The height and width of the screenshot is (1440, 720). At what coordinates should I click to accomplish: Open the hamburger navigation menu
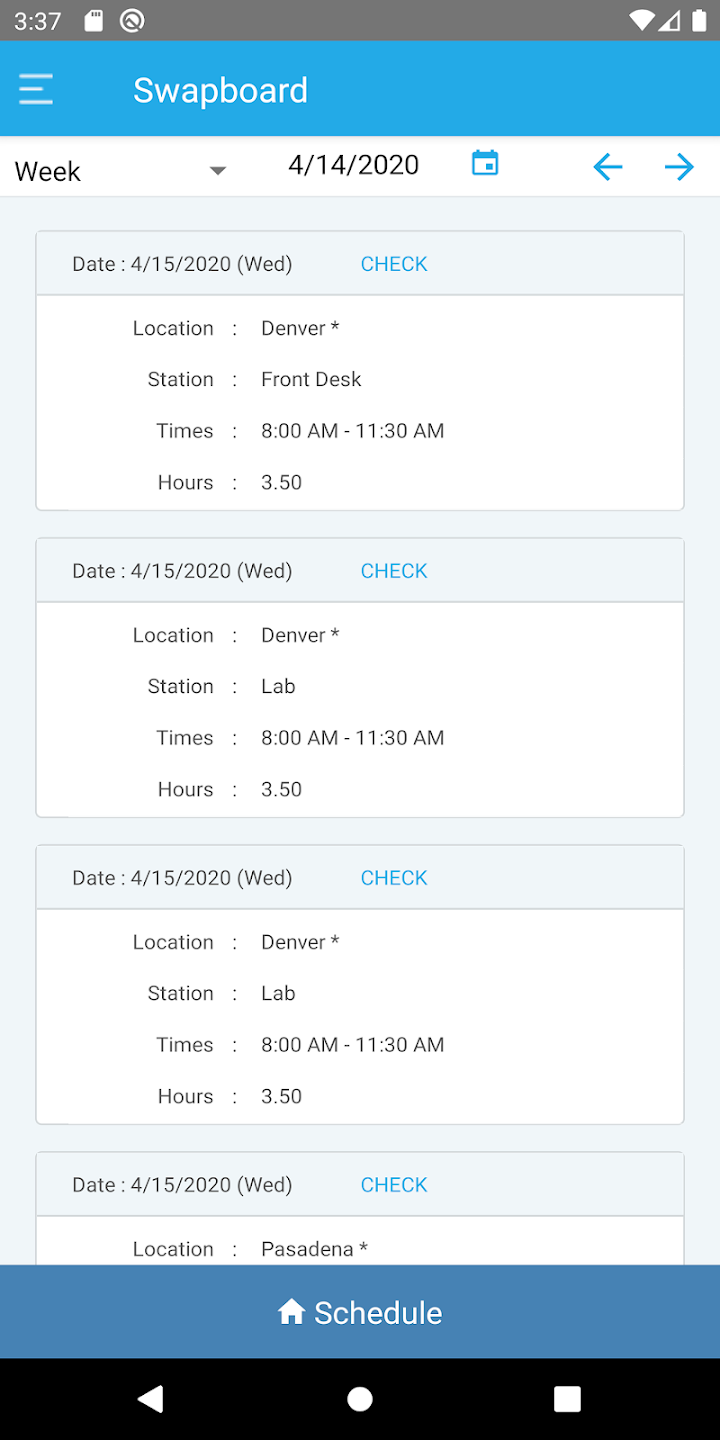coord(36,90)
